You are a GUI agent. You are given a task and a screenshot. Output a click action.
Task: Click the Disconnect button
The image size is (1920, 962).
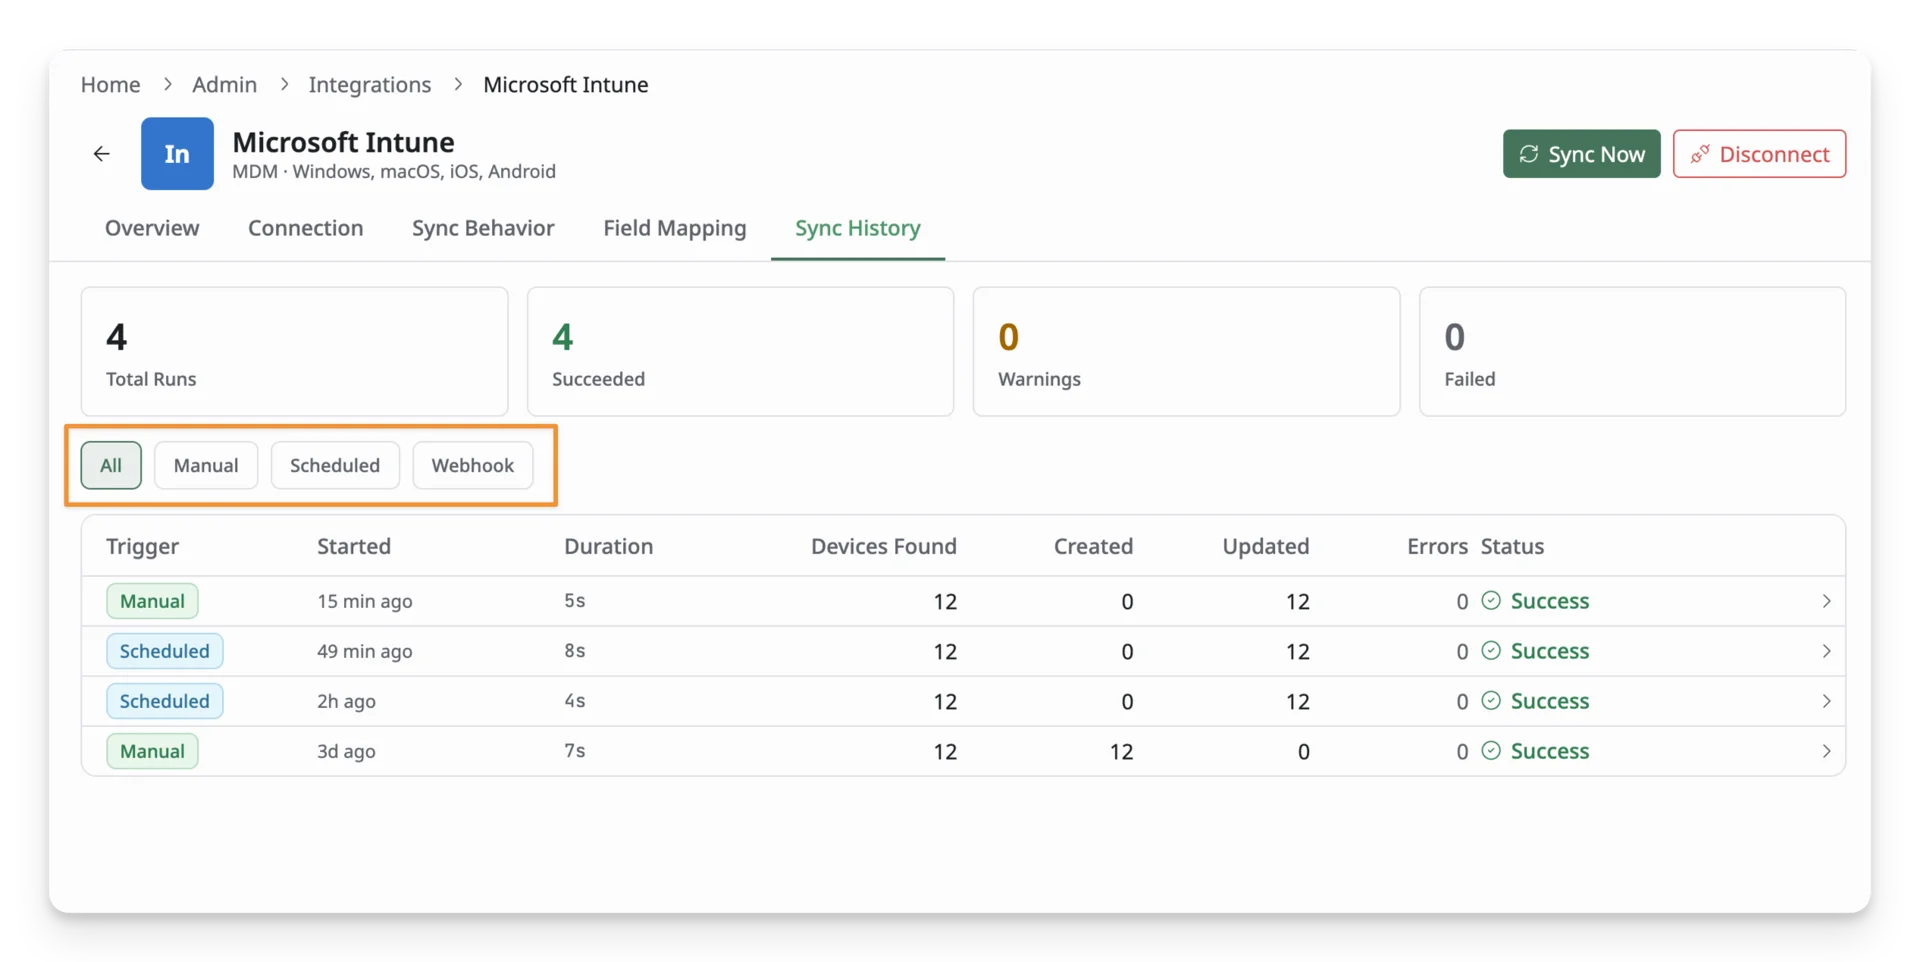coord(1760,154)
